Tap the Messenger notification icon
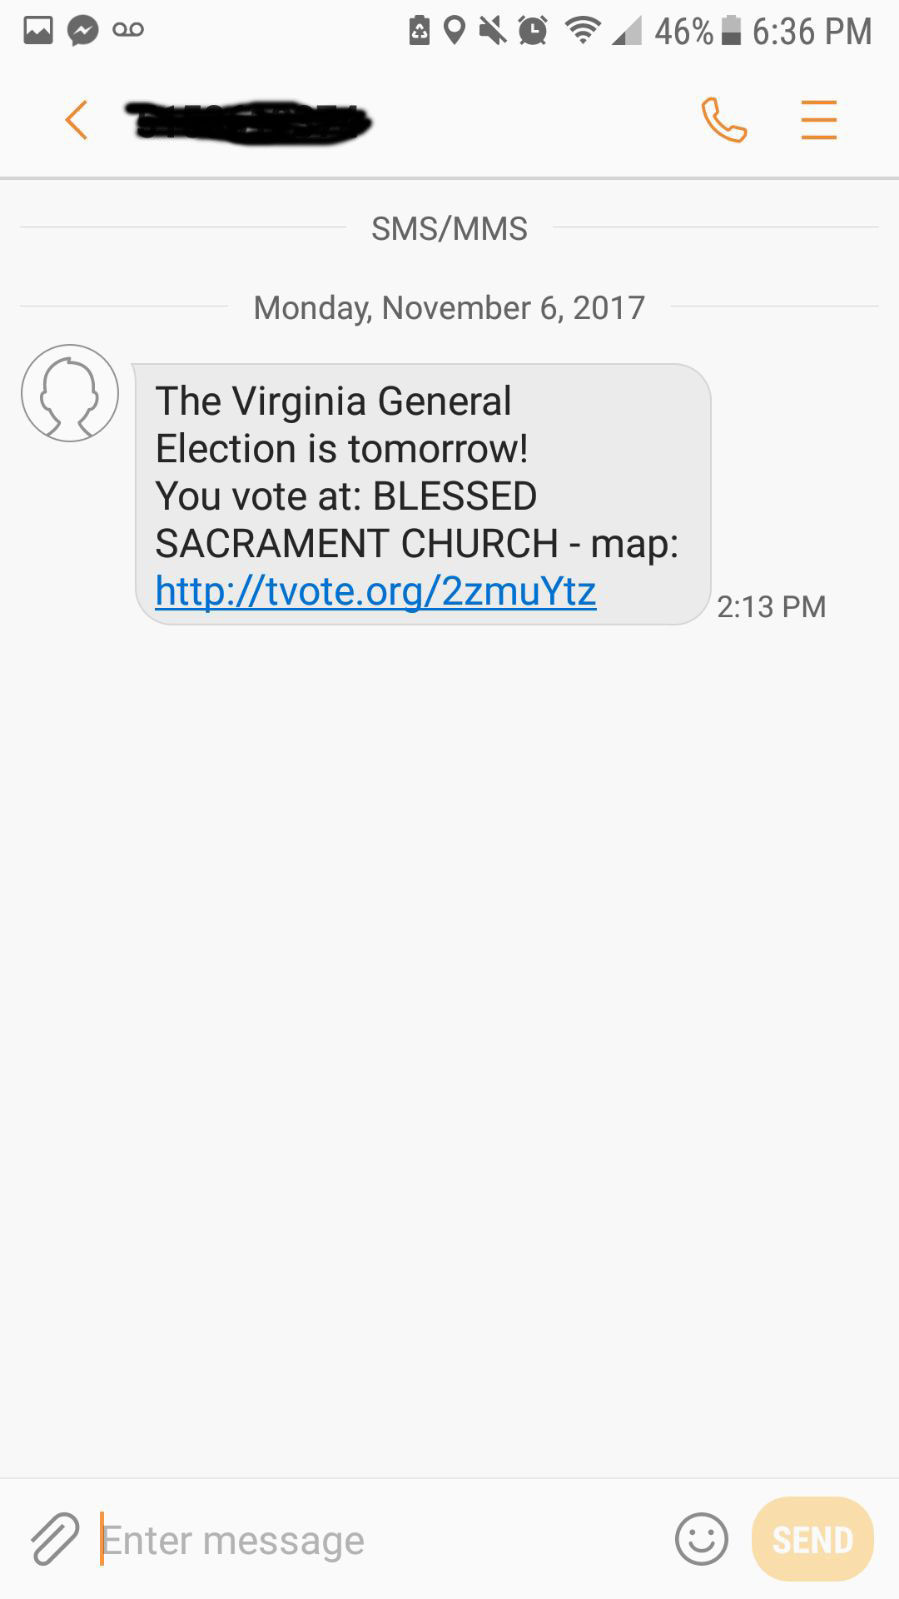899x1599 pixels. (x=83, y=31)
